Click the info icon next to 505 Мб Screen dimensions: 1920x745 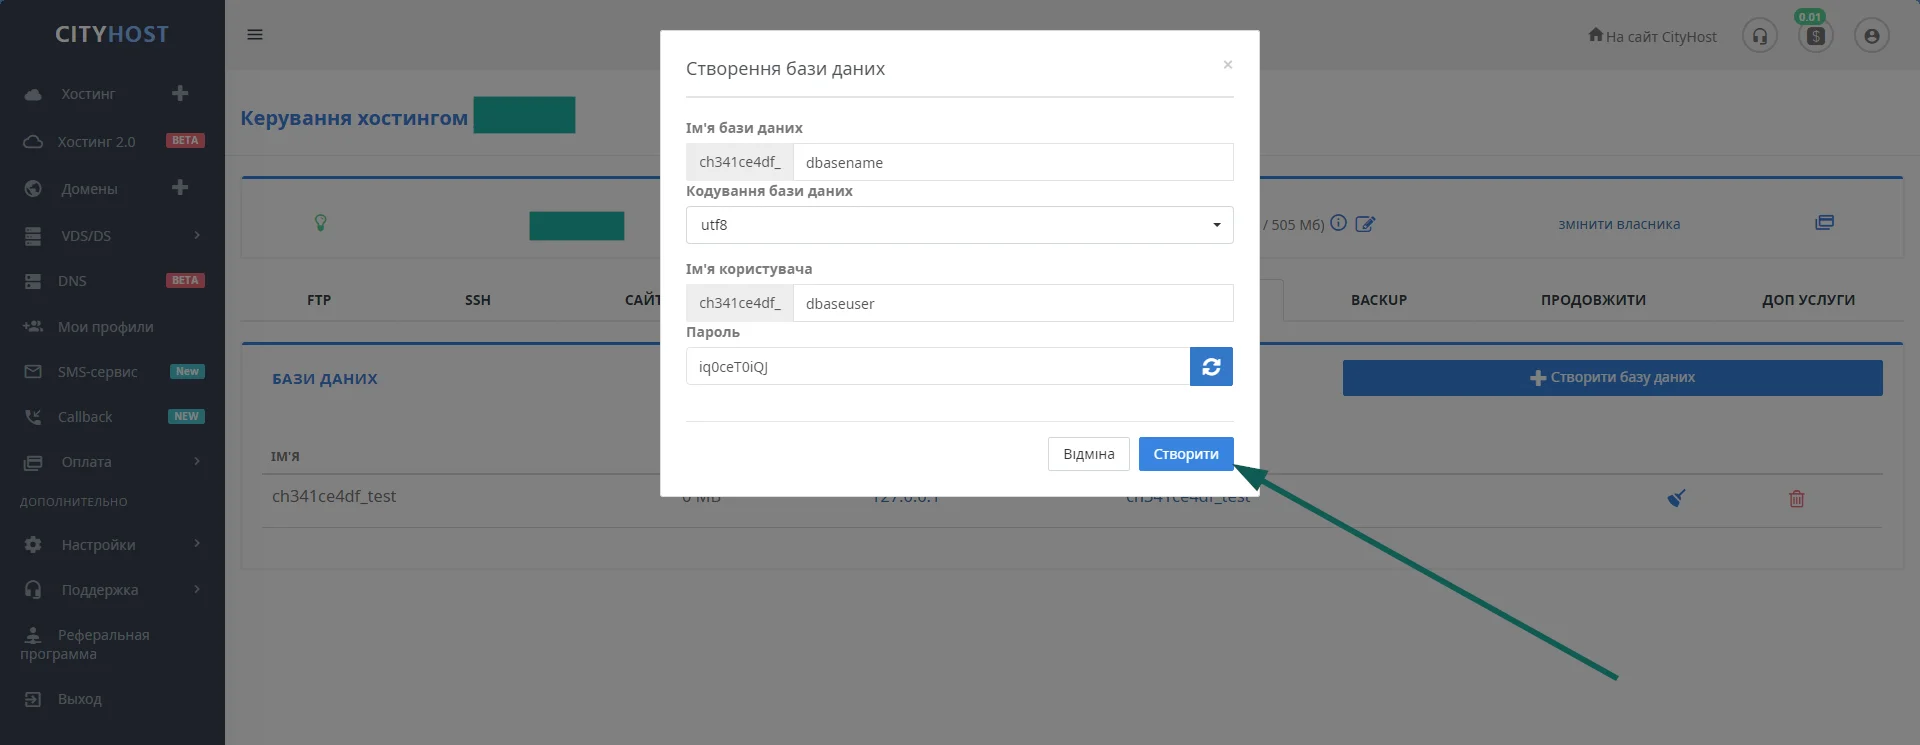click(1338, 223)
